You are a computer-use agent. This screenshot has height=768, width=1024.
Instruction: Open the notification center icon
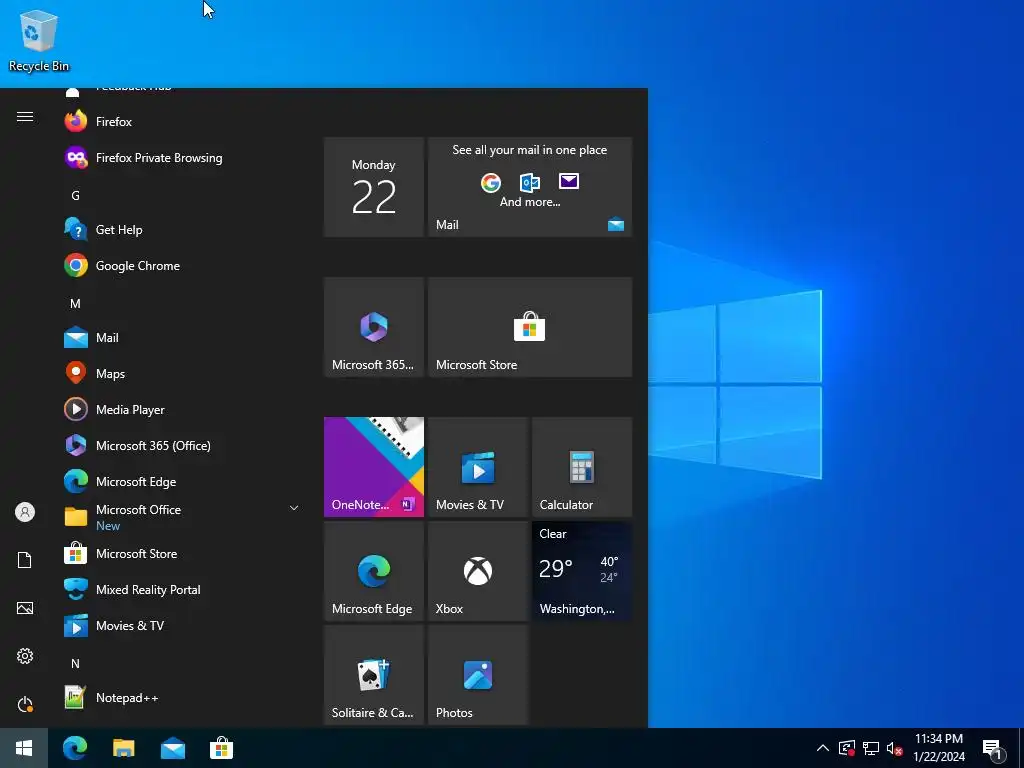(993, 748)
